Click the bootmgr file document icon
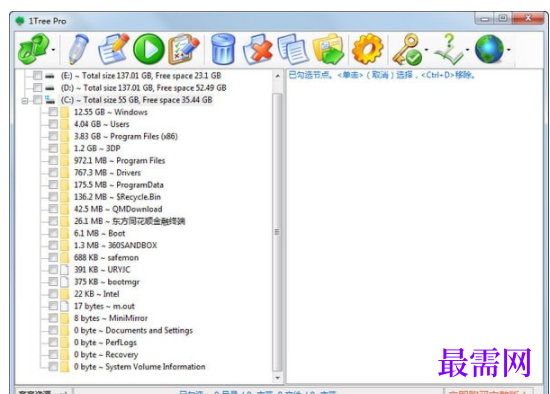The height and width of the screenshot is (394, 550). point(65,282)
